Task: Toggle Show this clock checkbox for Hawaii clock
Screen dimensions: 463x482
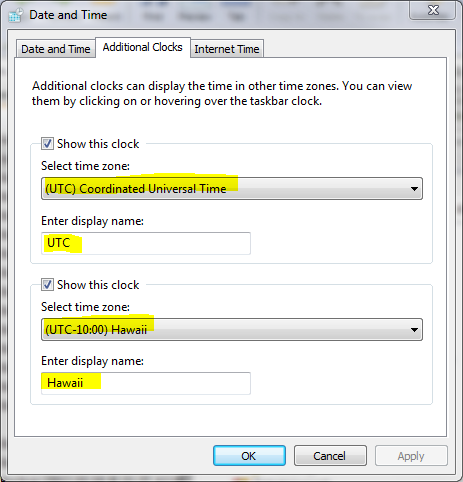Action: 47,285
